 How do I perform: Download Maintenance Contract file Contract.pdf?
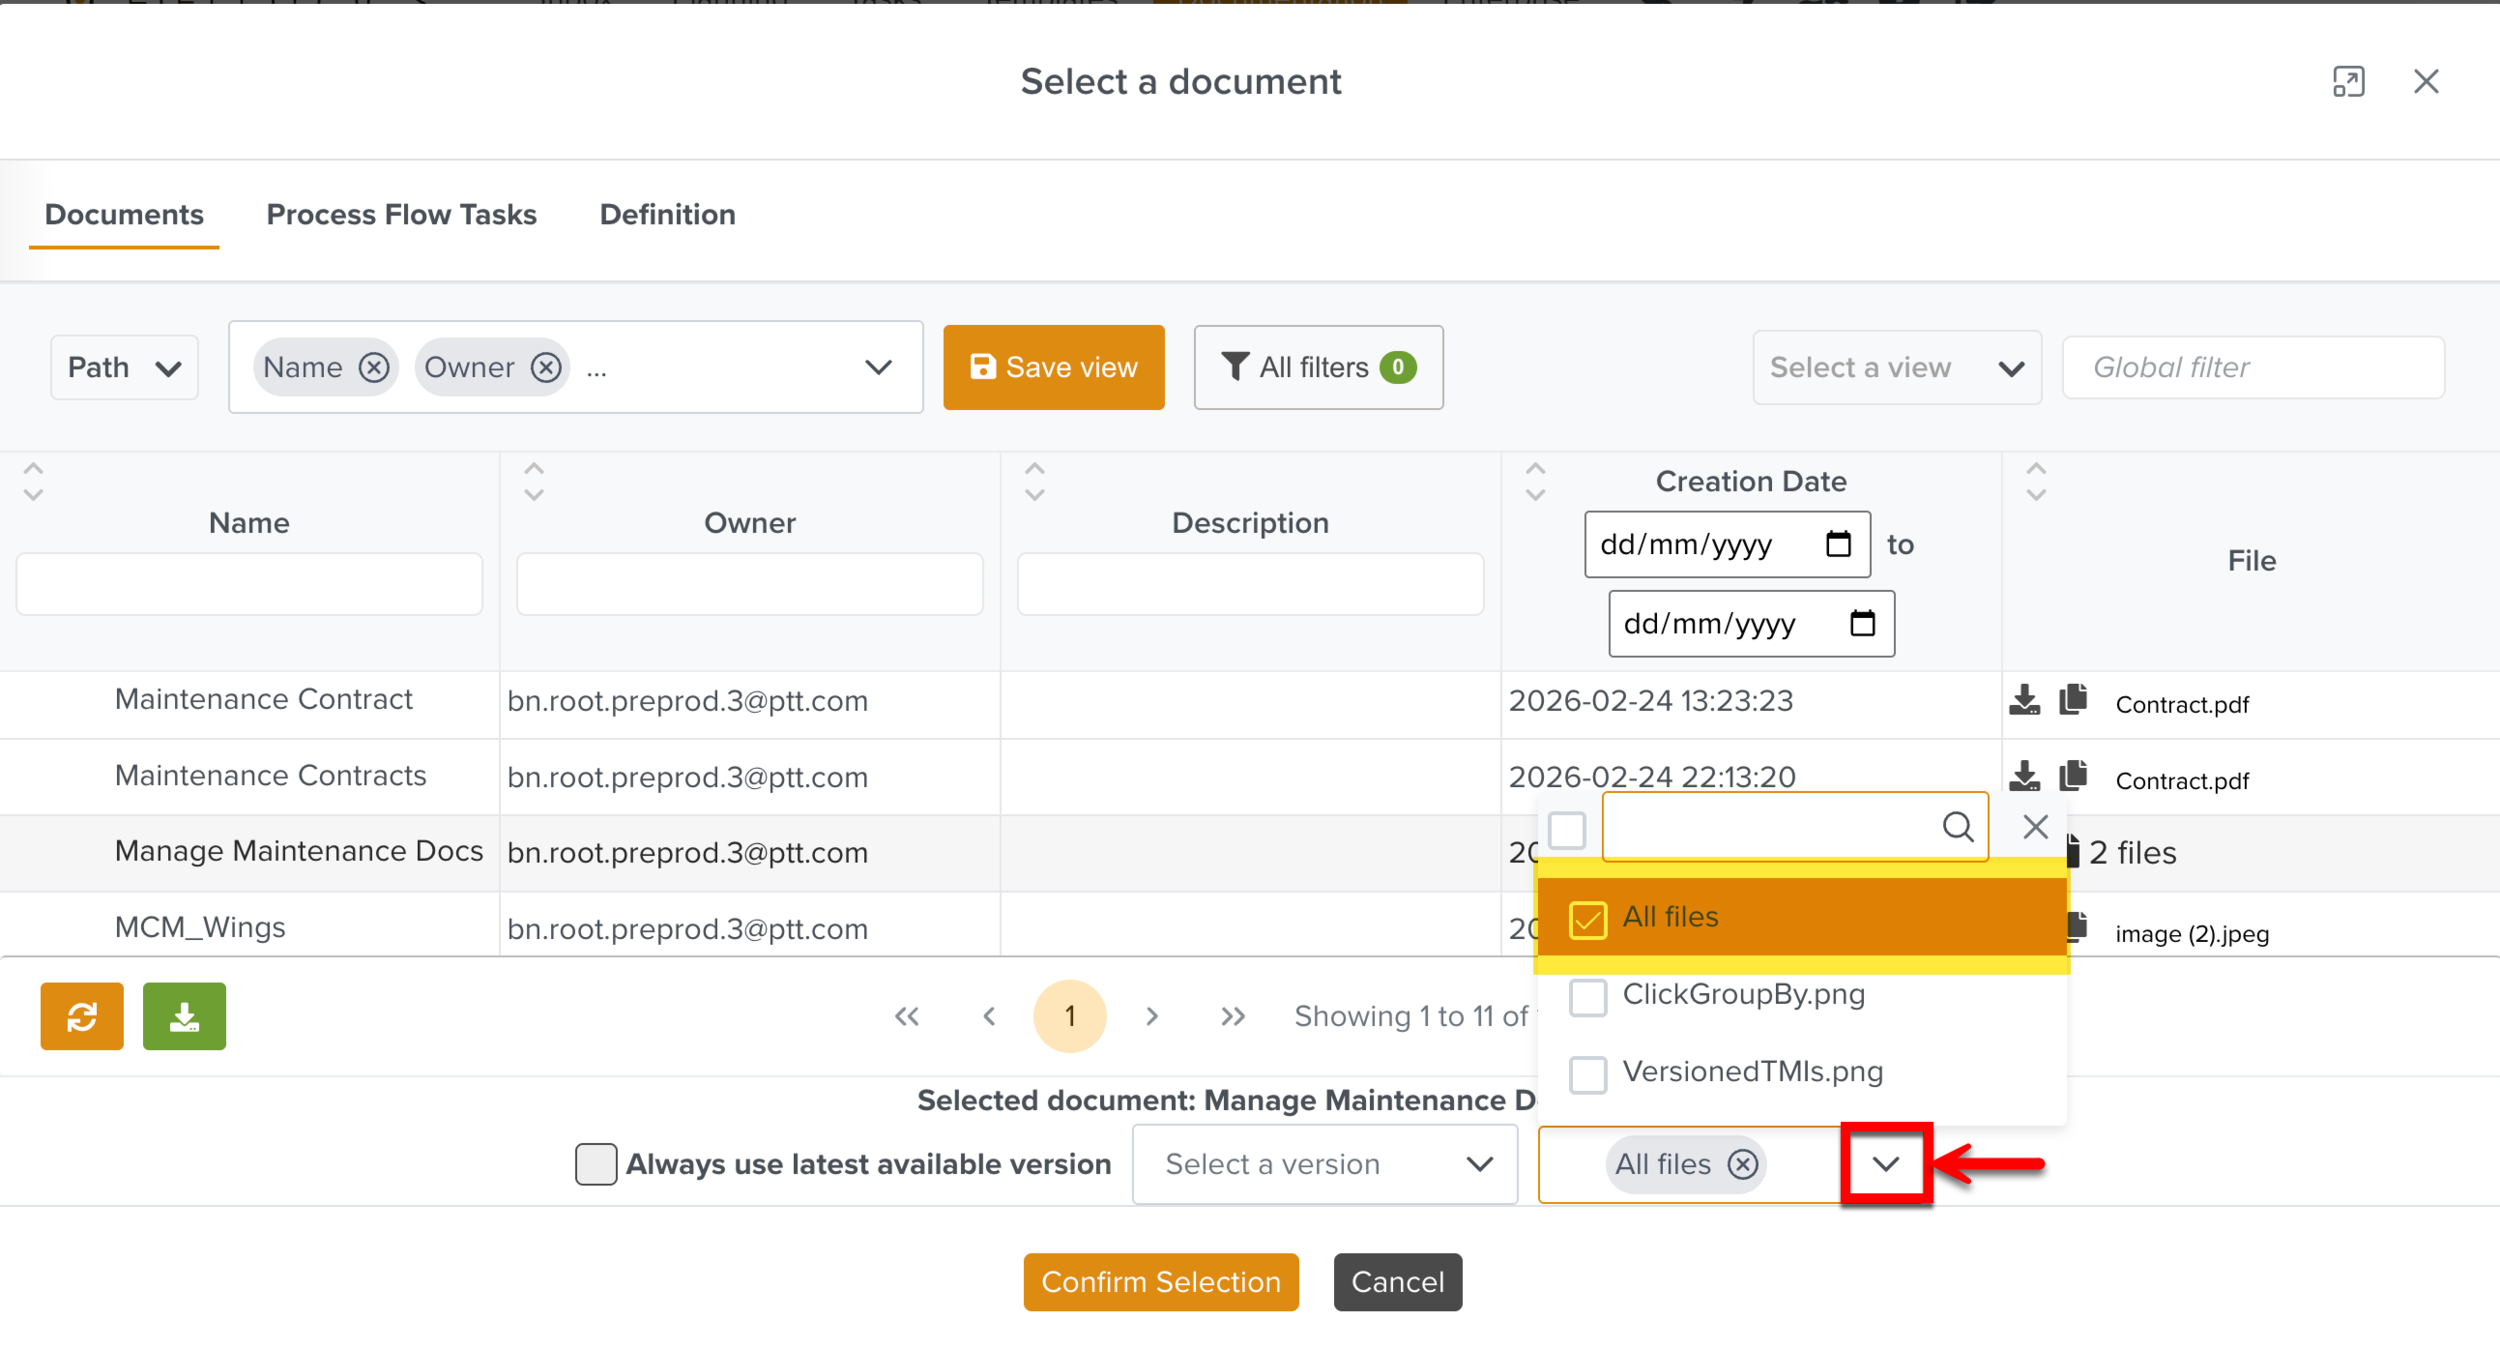(2024, 700)
